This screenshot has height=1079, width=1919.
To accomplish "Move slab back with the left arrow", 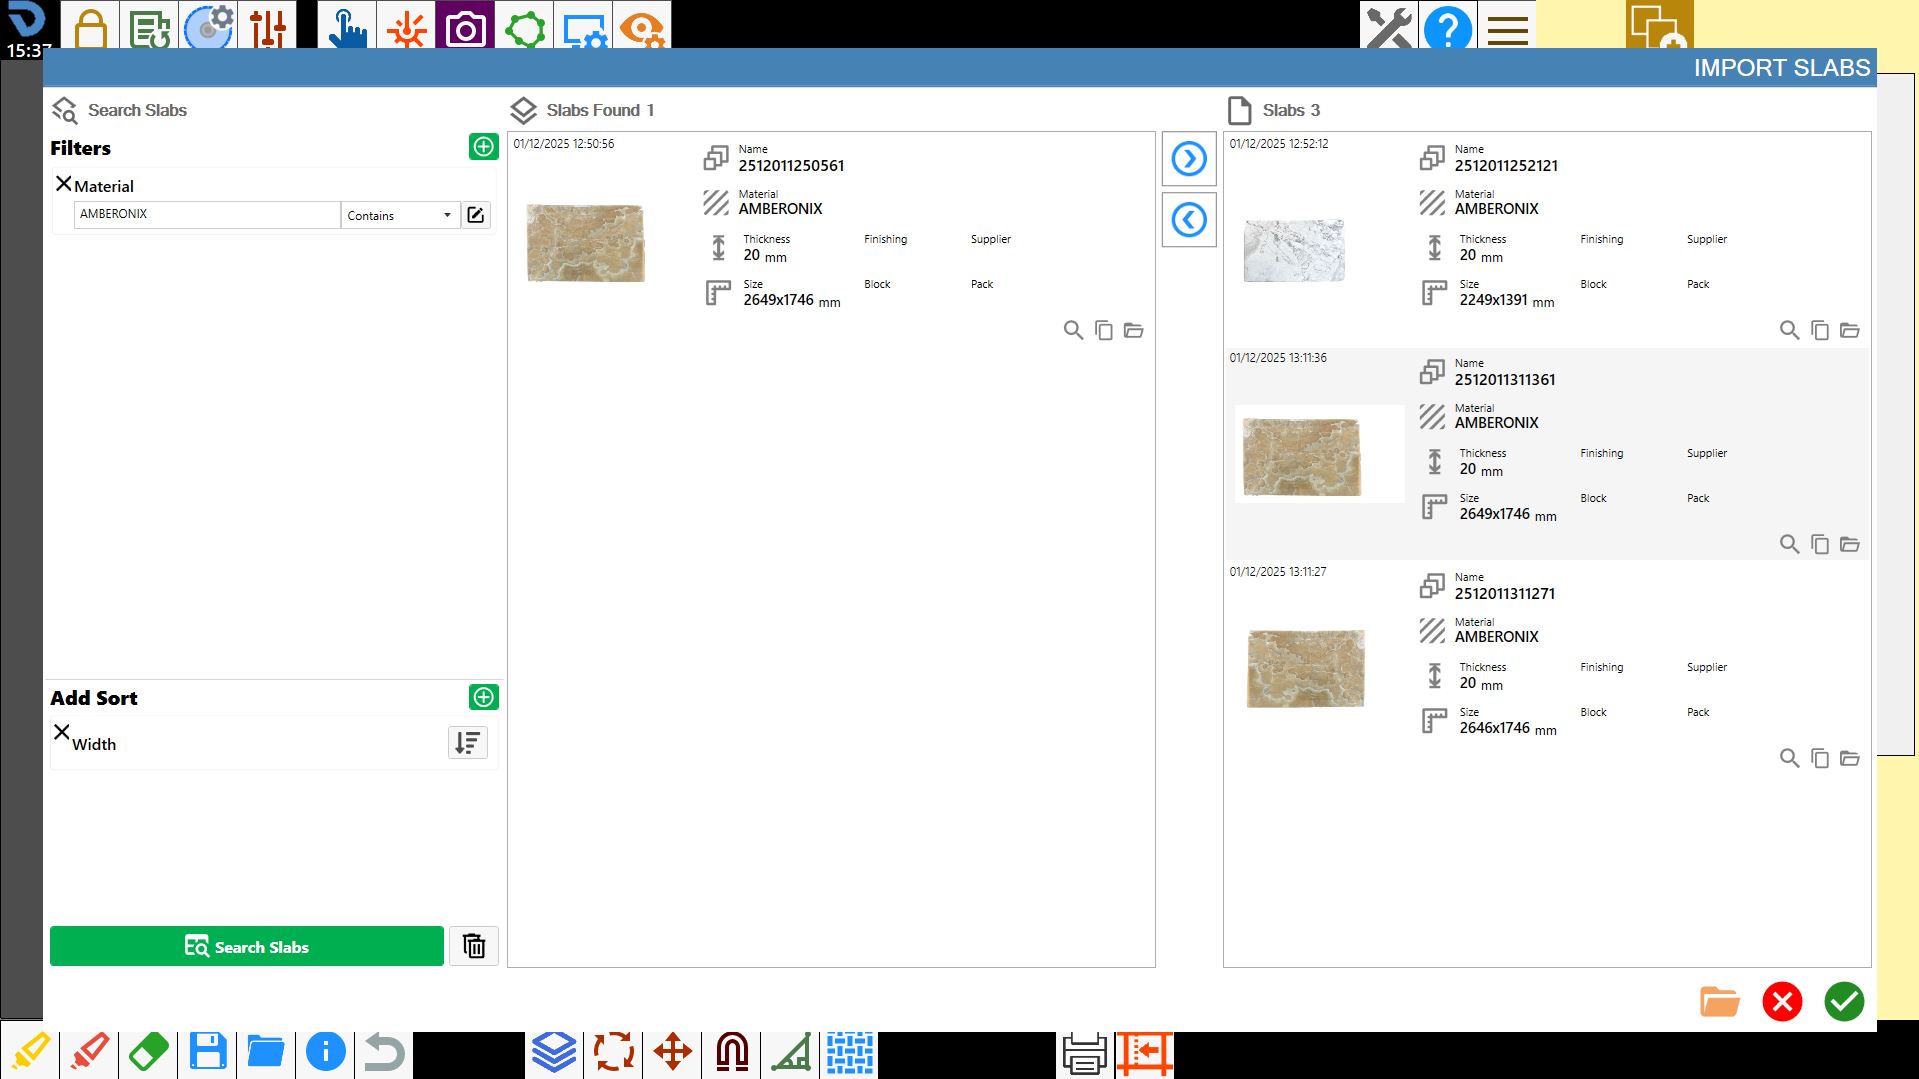I will tap(1189, 220).
